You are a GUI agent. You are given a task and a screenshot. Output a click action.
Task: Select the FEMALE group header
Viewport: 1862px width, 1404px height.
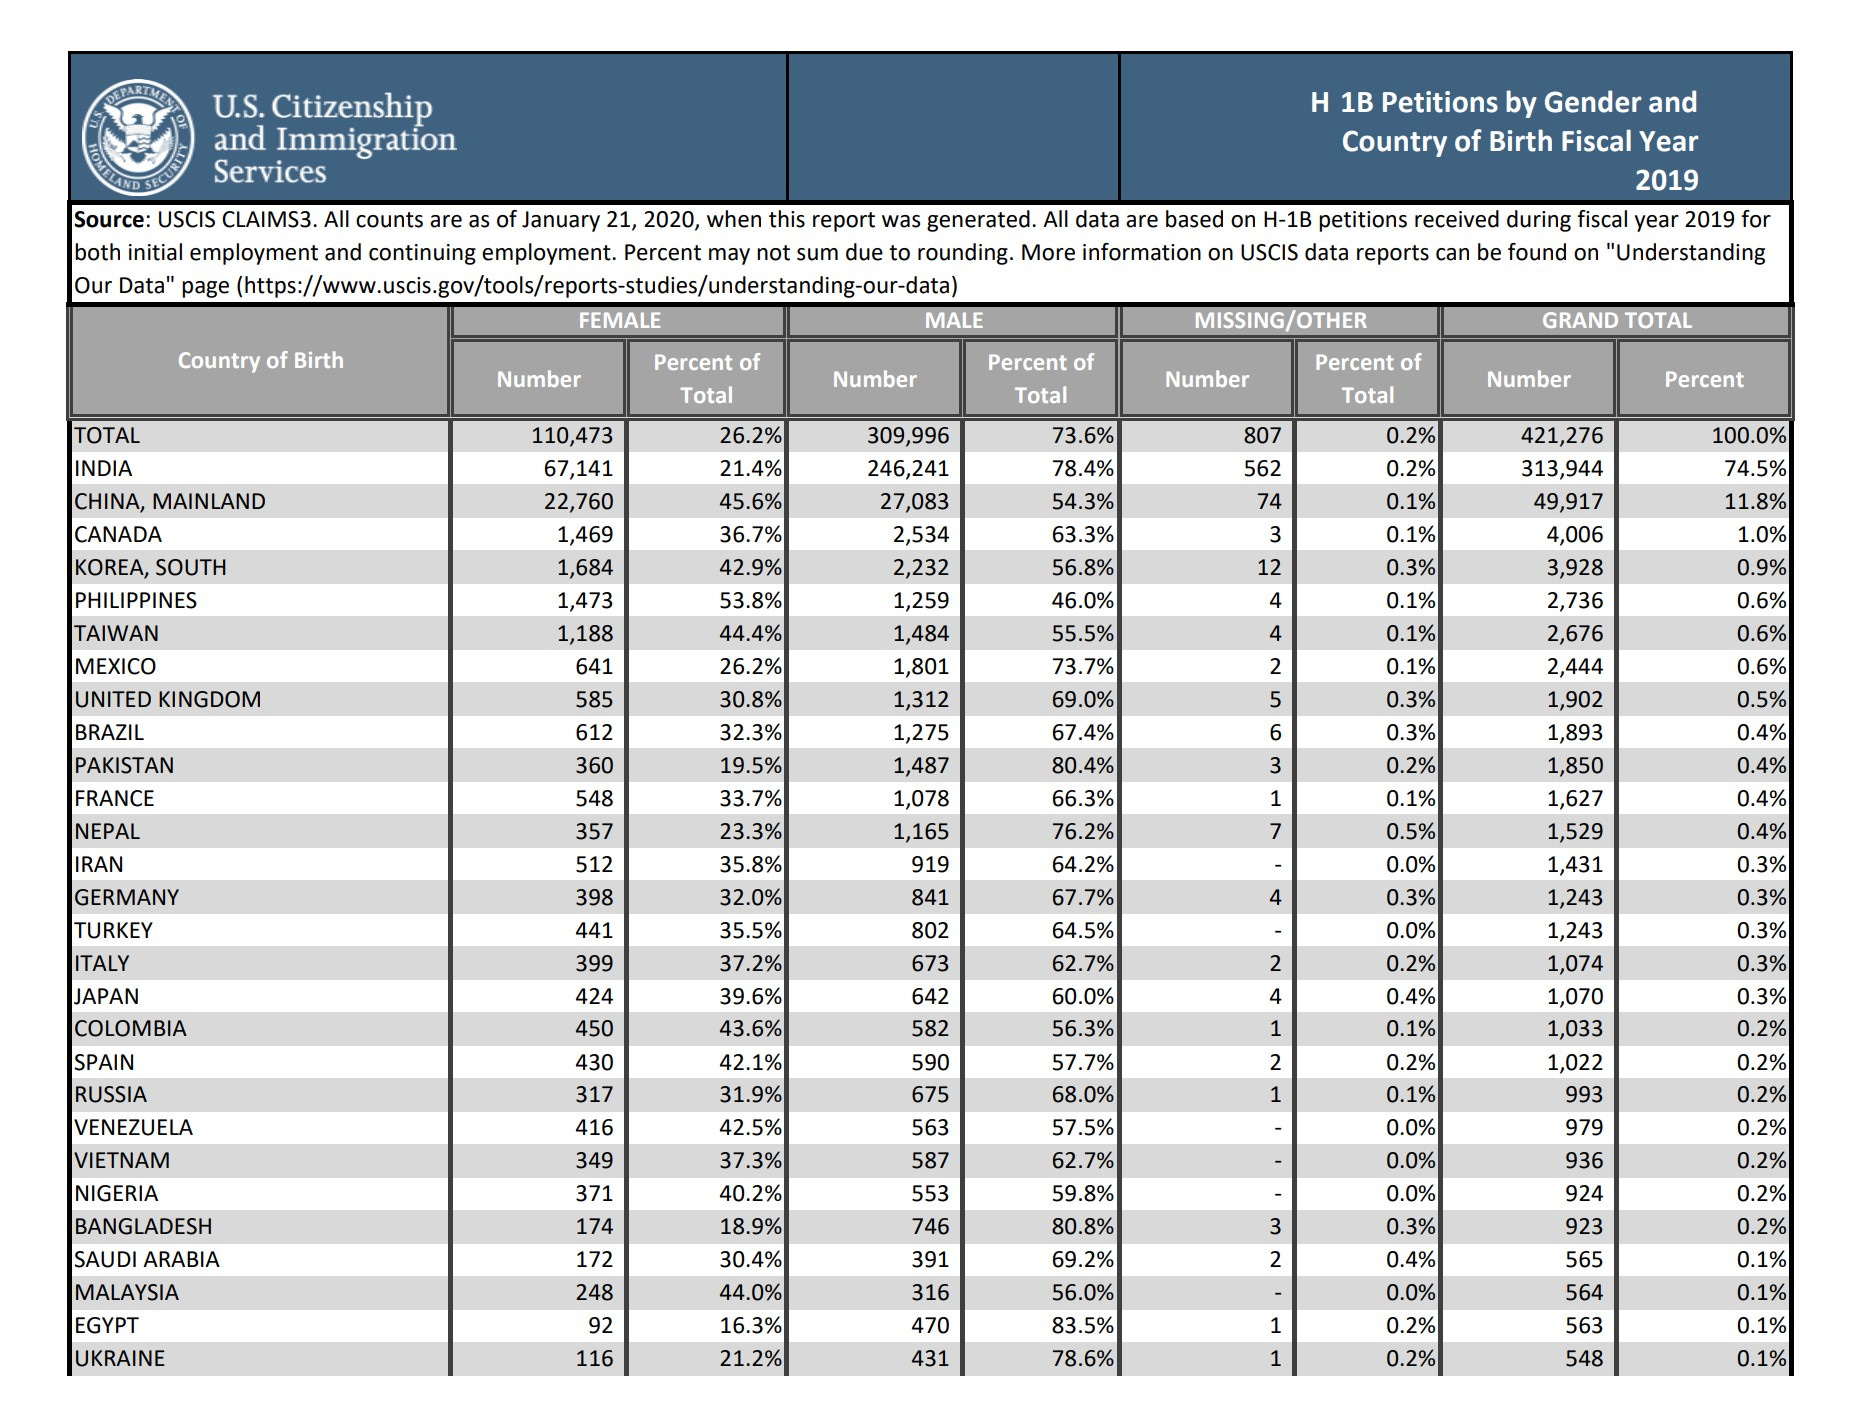point(619,321)
